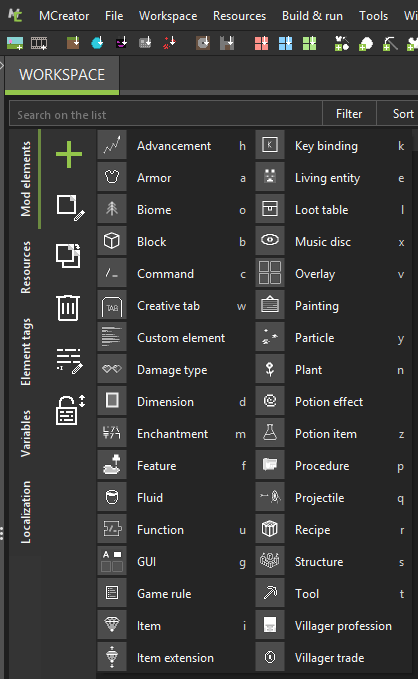
Task: Switch to the Localization side tab
Action: coord(26,512)
